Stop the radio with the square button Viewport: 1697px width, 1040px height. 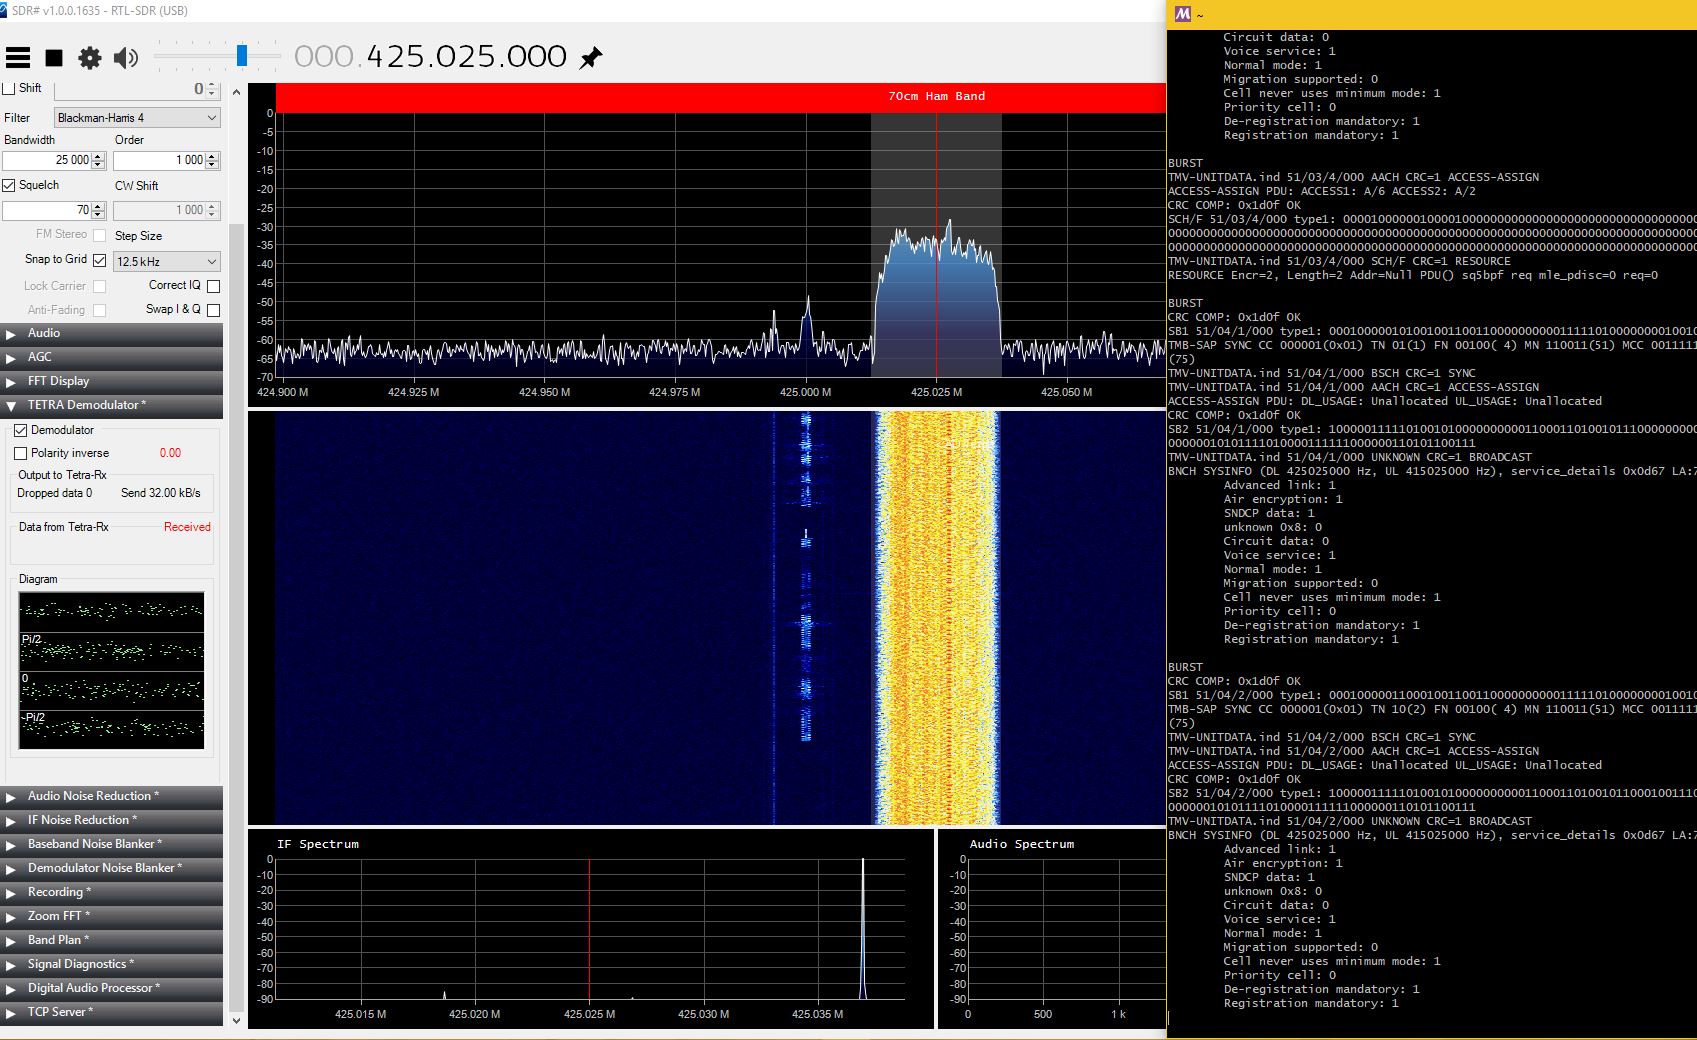(x=54, y=58)
